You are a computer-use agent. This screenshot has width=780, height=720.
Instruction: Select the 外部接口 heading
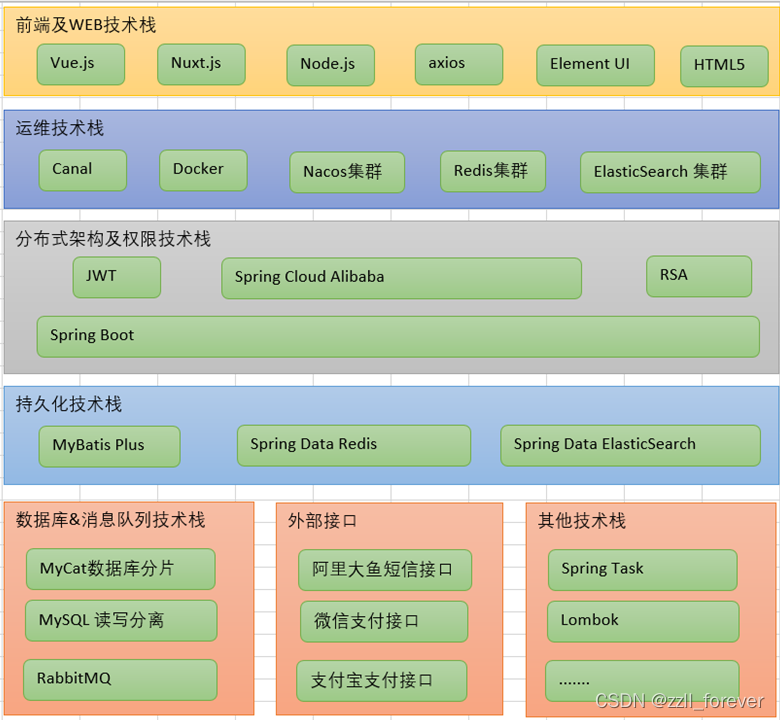point(322,520)
